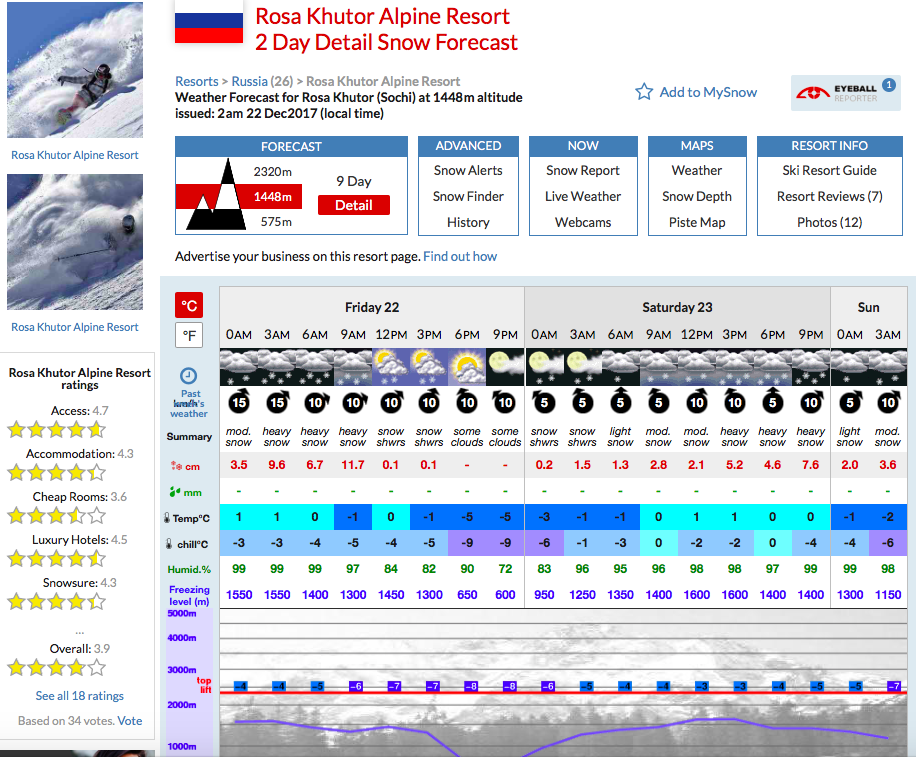
Task: Click caption link under skier photo
Action: pyautogui.click(x=75, y=327)
